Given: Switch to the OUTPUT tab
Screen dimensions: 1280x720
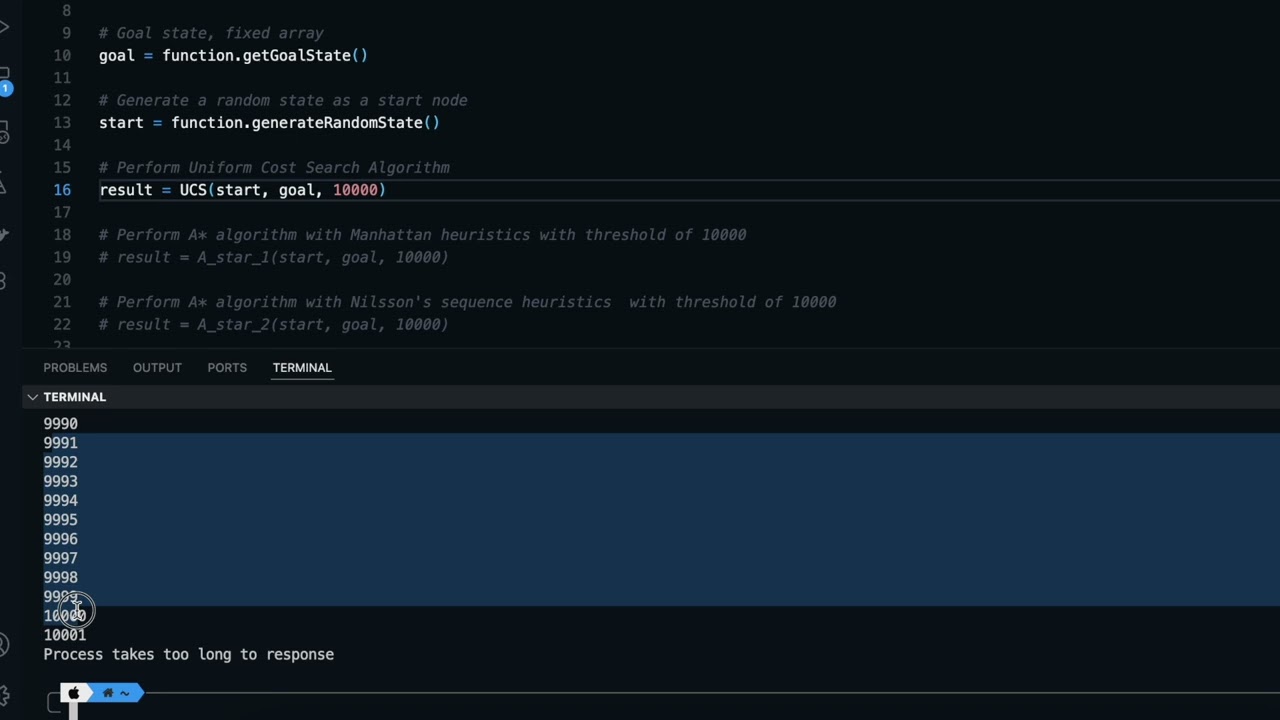Looking at the screenshot, I should pos(157,368).
